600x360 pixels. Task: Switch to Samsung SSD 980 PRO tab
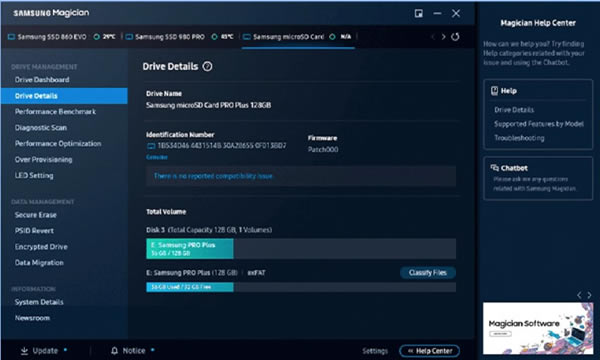pos(166,37)
